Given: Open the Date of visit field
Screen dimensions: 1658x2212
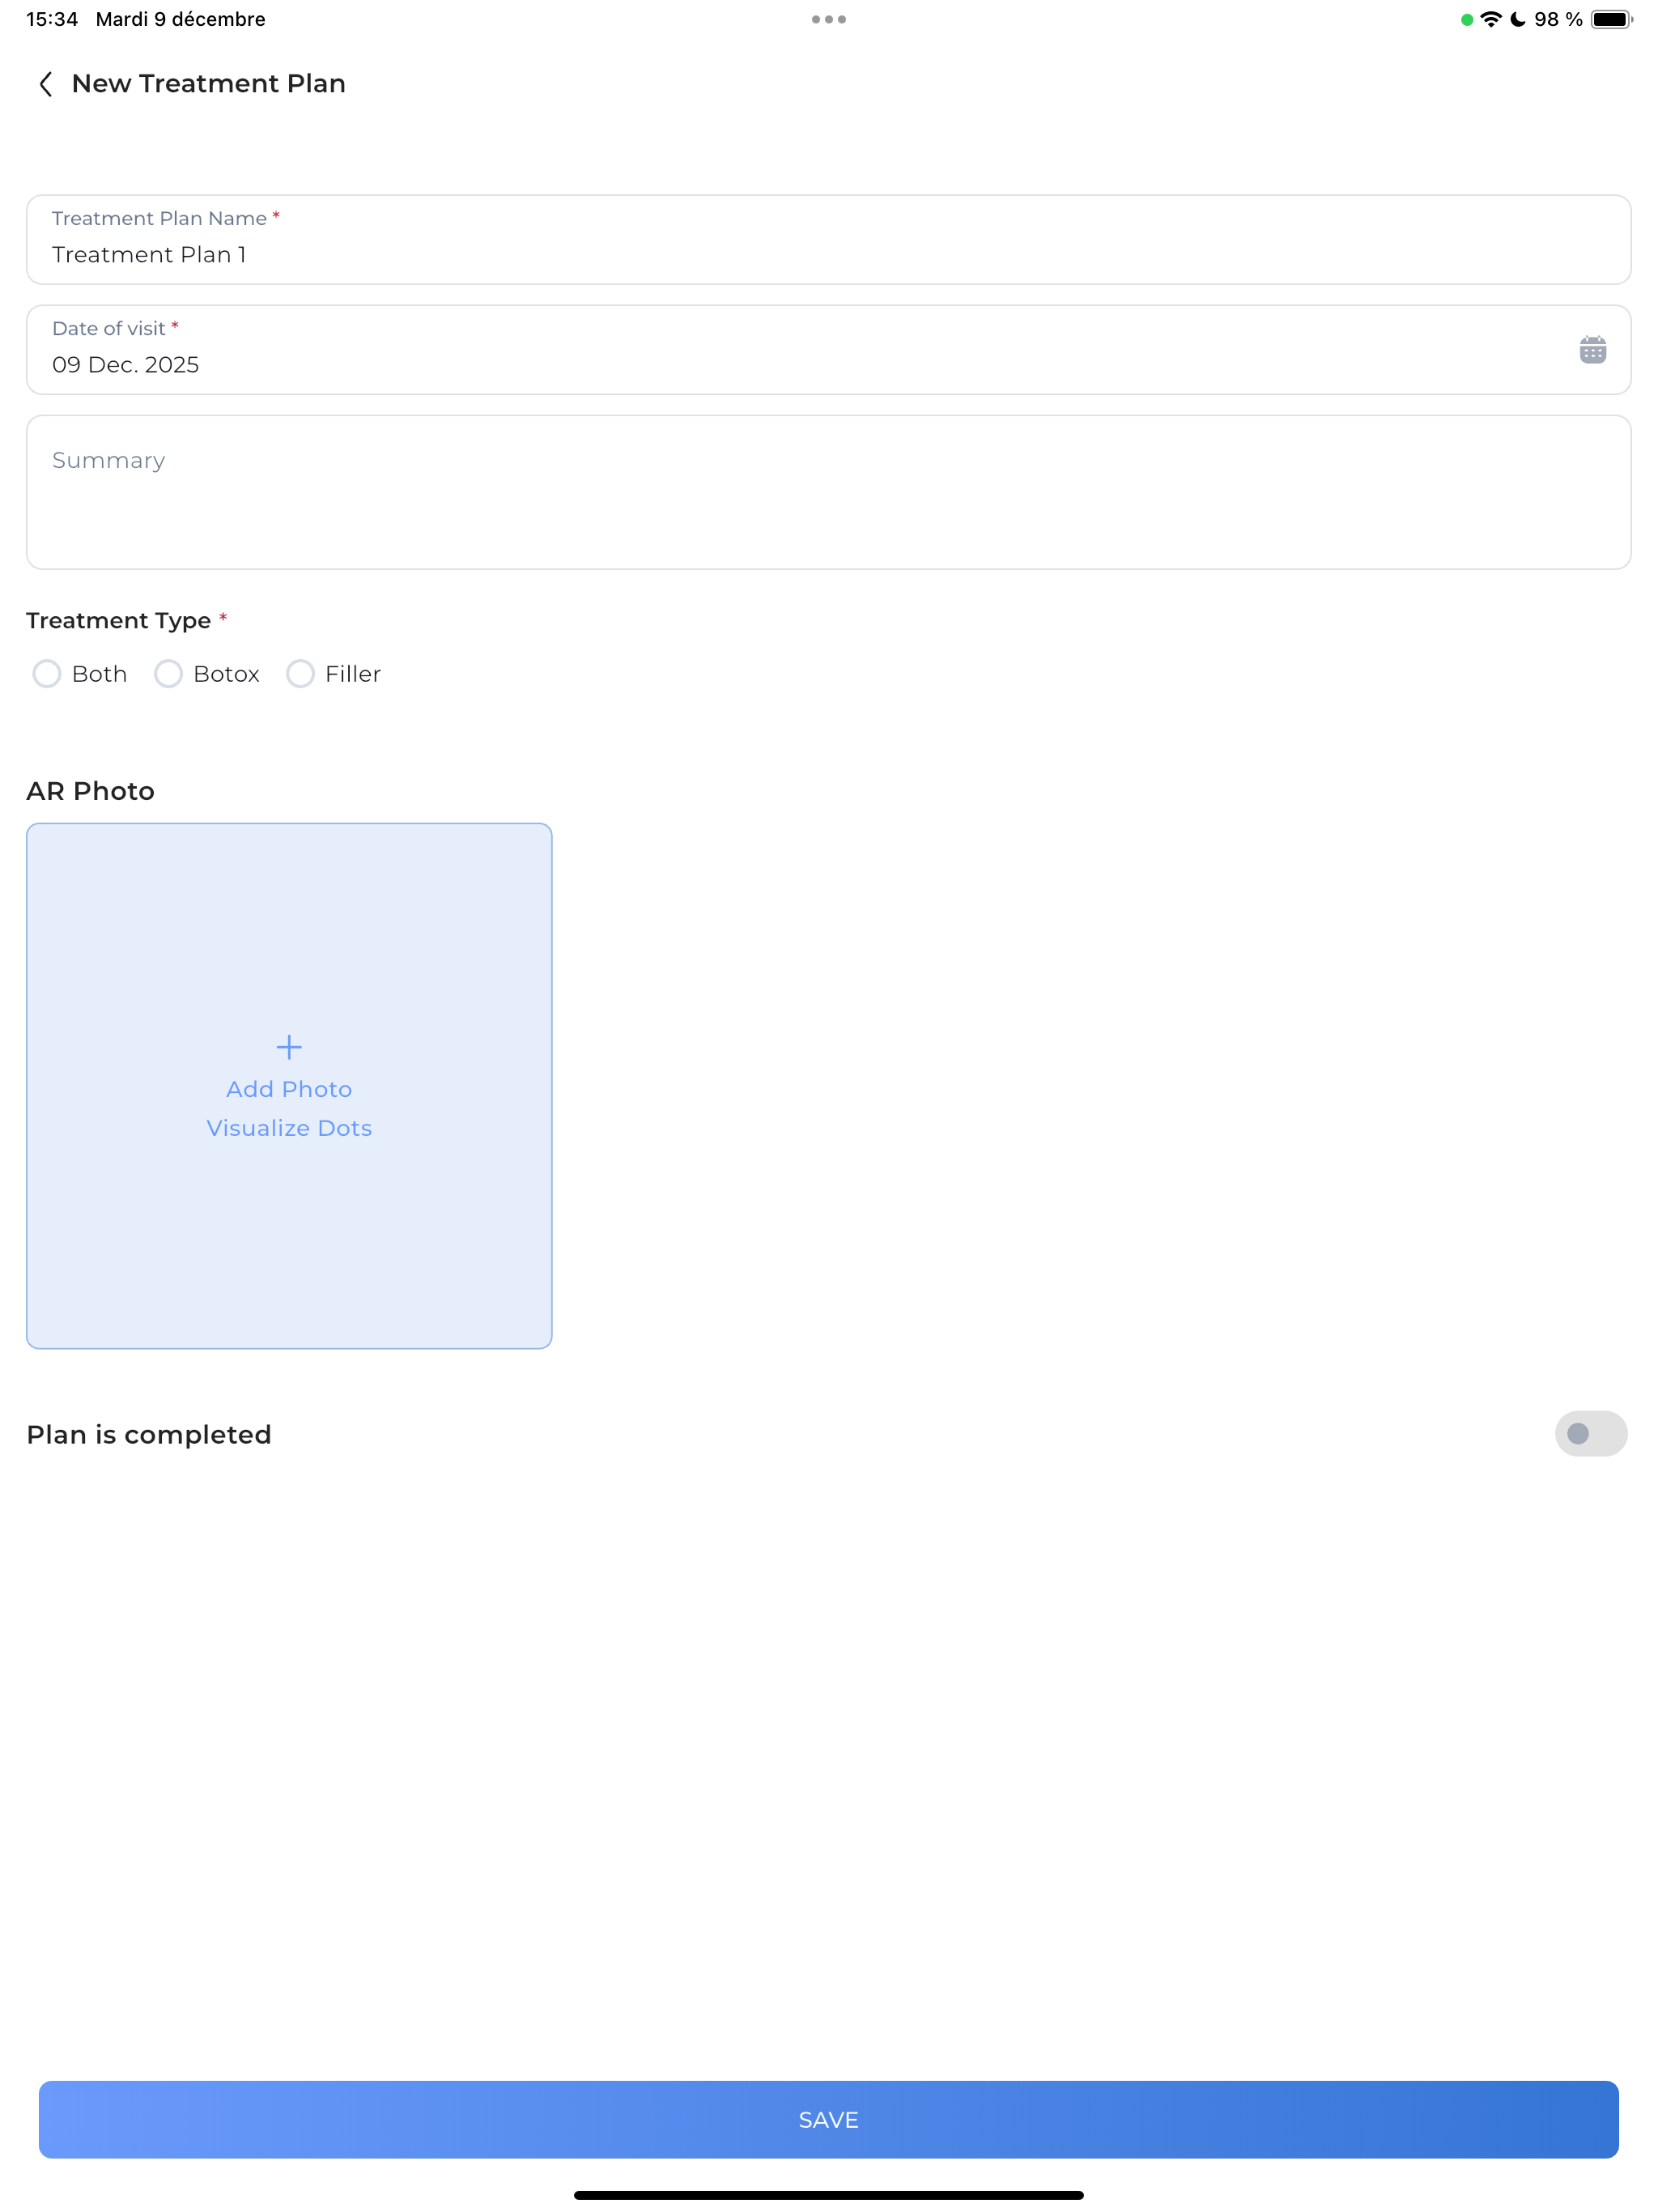Looking at the screenshot, I should tap(829, 350).
